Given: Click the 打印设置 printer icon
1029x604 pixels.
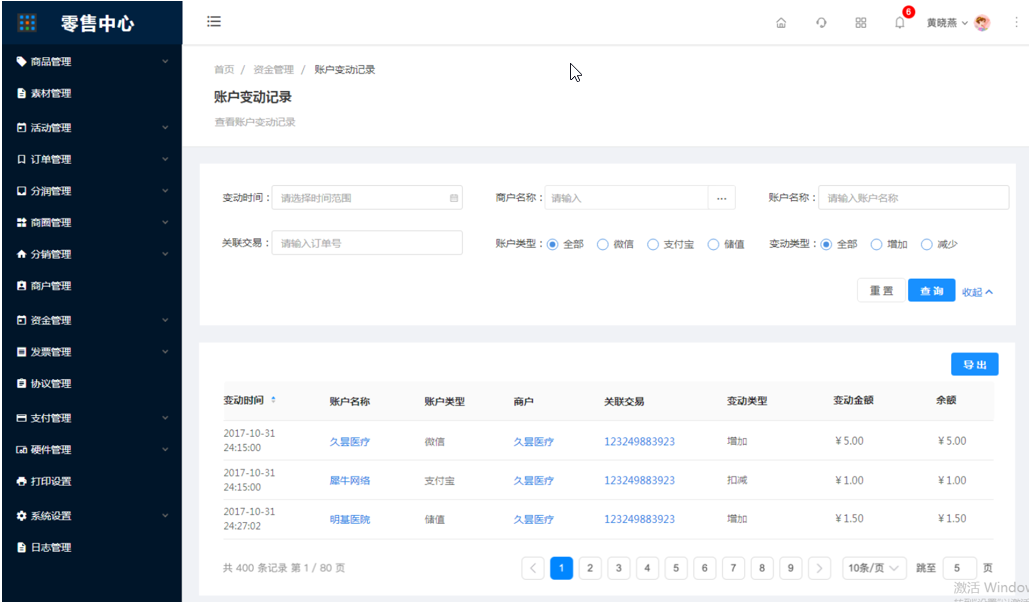Looking at the screenshot, I should (x=21, y=481).
